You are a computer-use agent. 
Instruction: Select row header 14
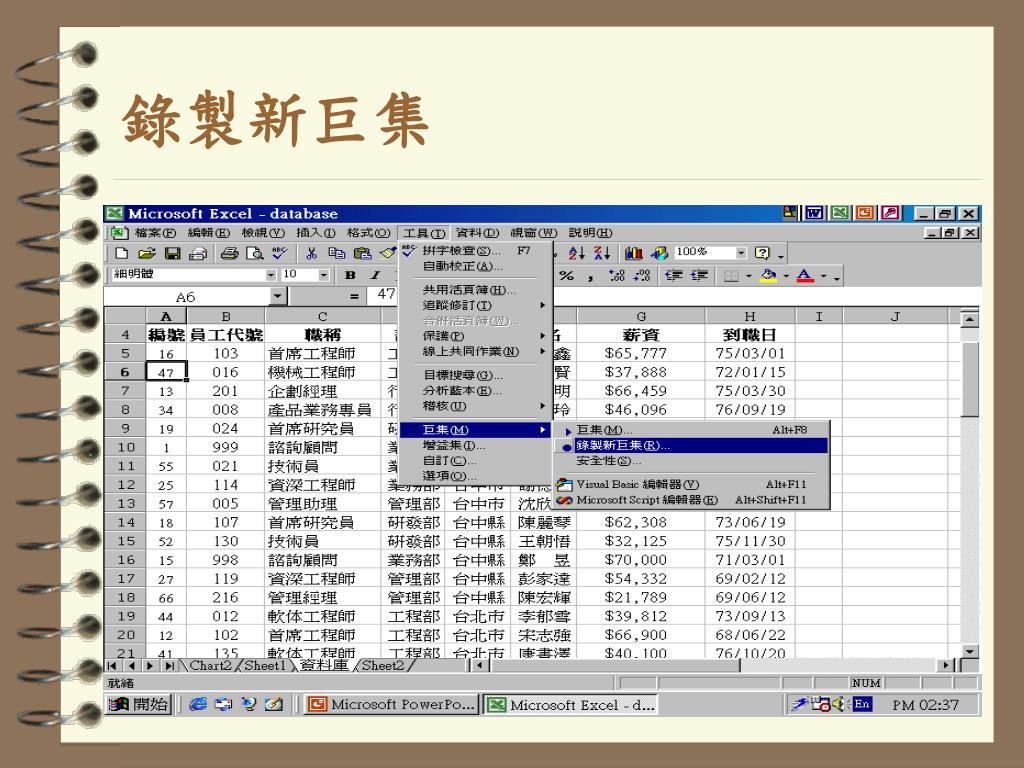click(125, 522)
